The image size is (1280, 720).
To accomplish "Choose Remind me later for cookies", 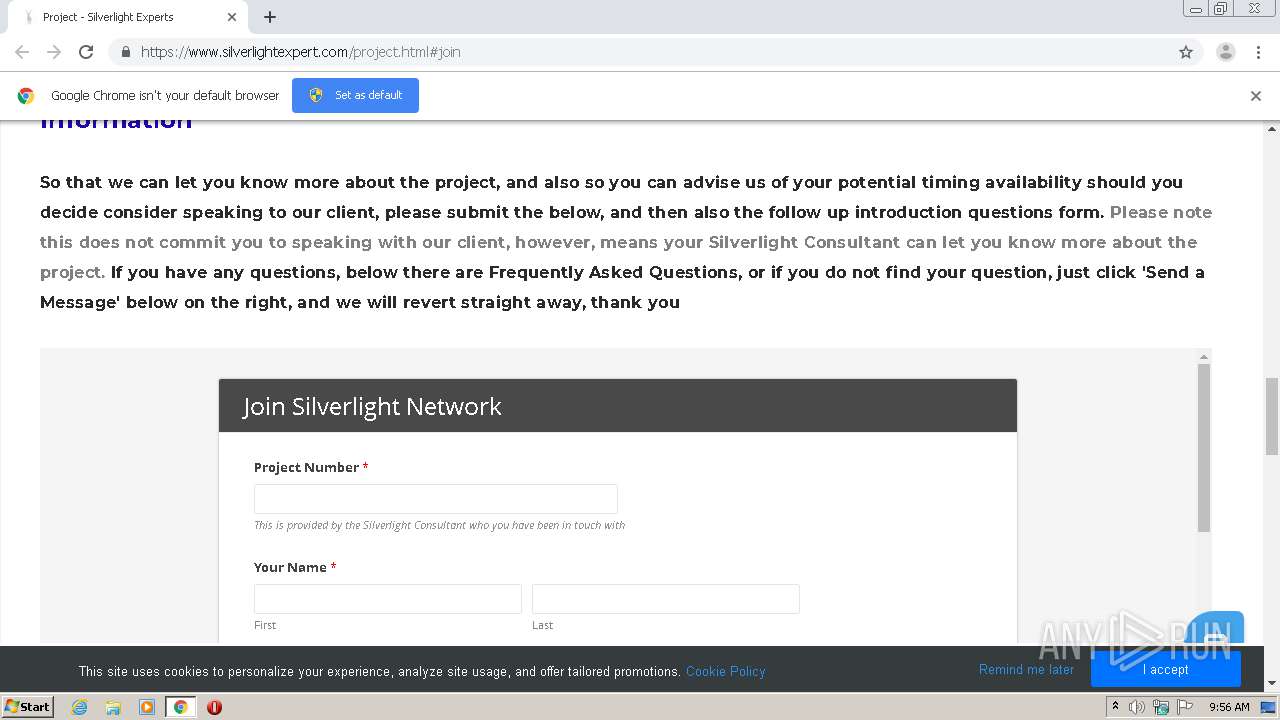I will (x=1026, y=669).
